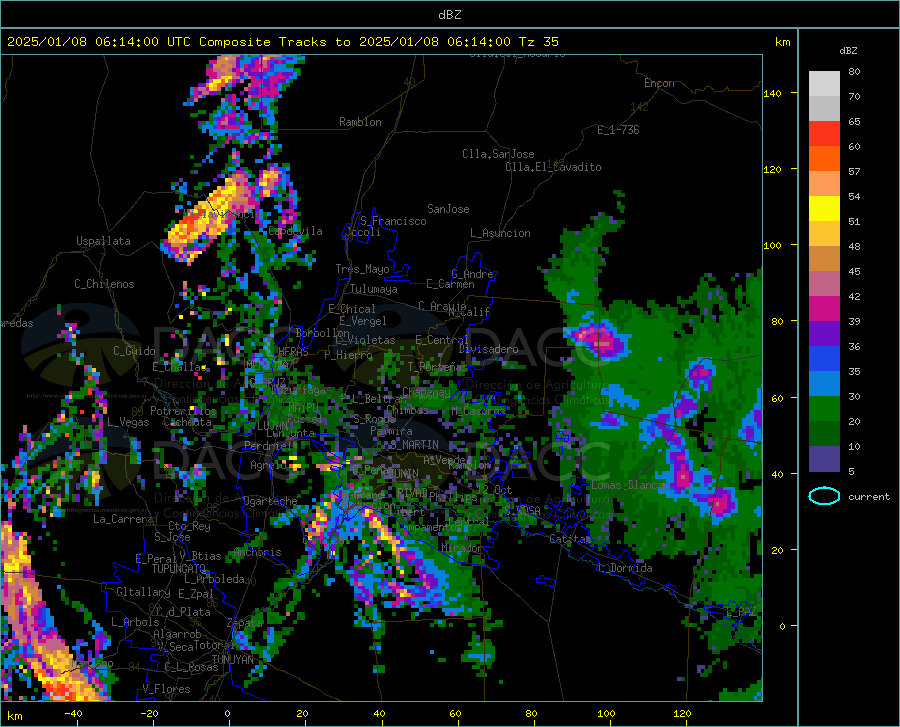This screenshot has height=727, width=900.
Task: Click the 'Zapata' map label
Action: 245,623
